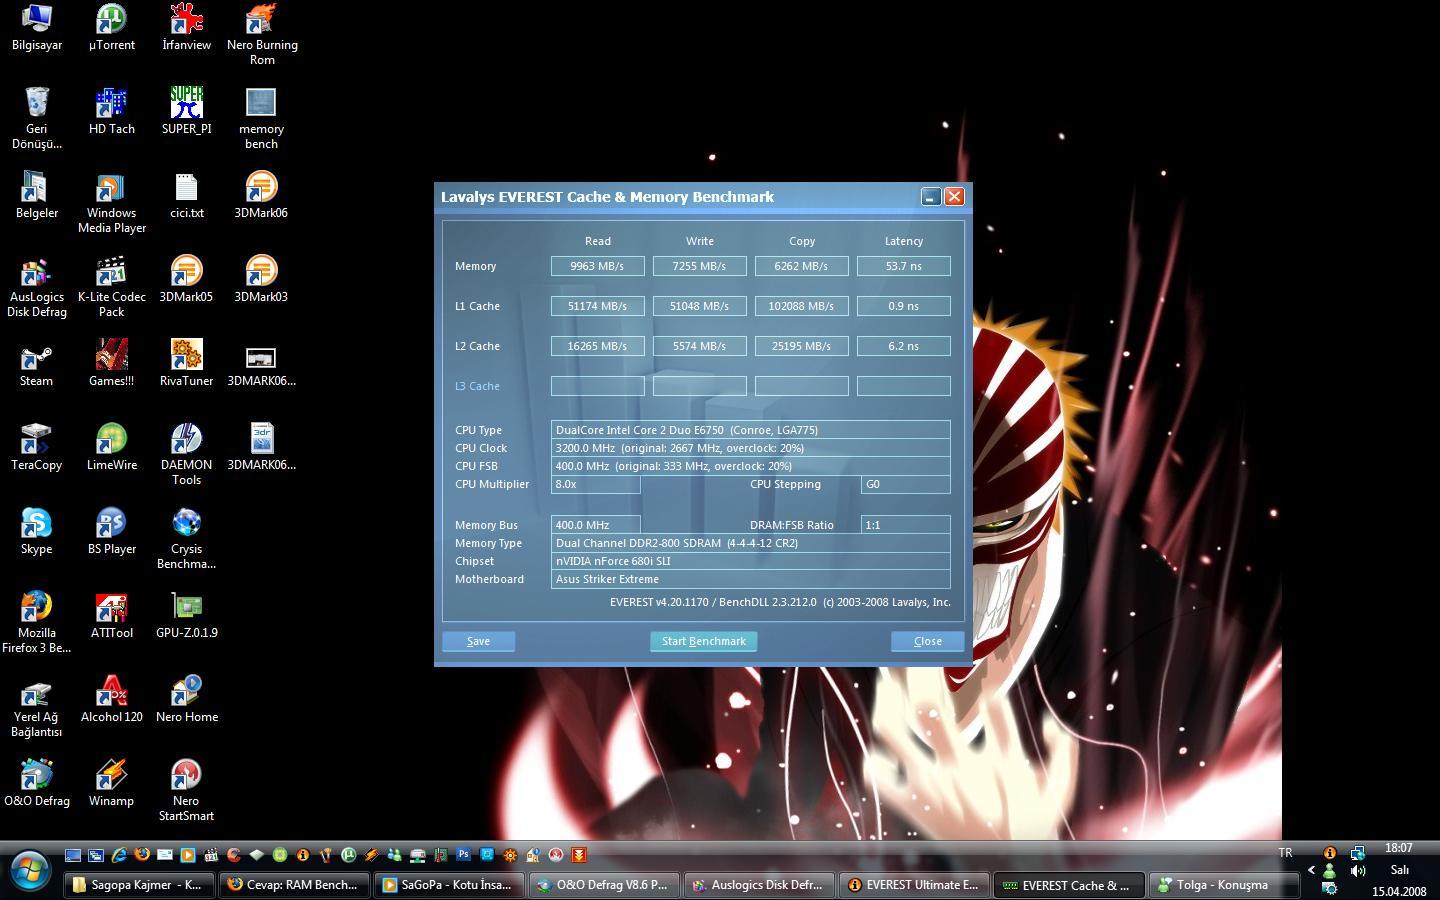Launch RivaTuner from the desktop
The height and width of the screenshot is (900, 1440).
tap(186, 363)
